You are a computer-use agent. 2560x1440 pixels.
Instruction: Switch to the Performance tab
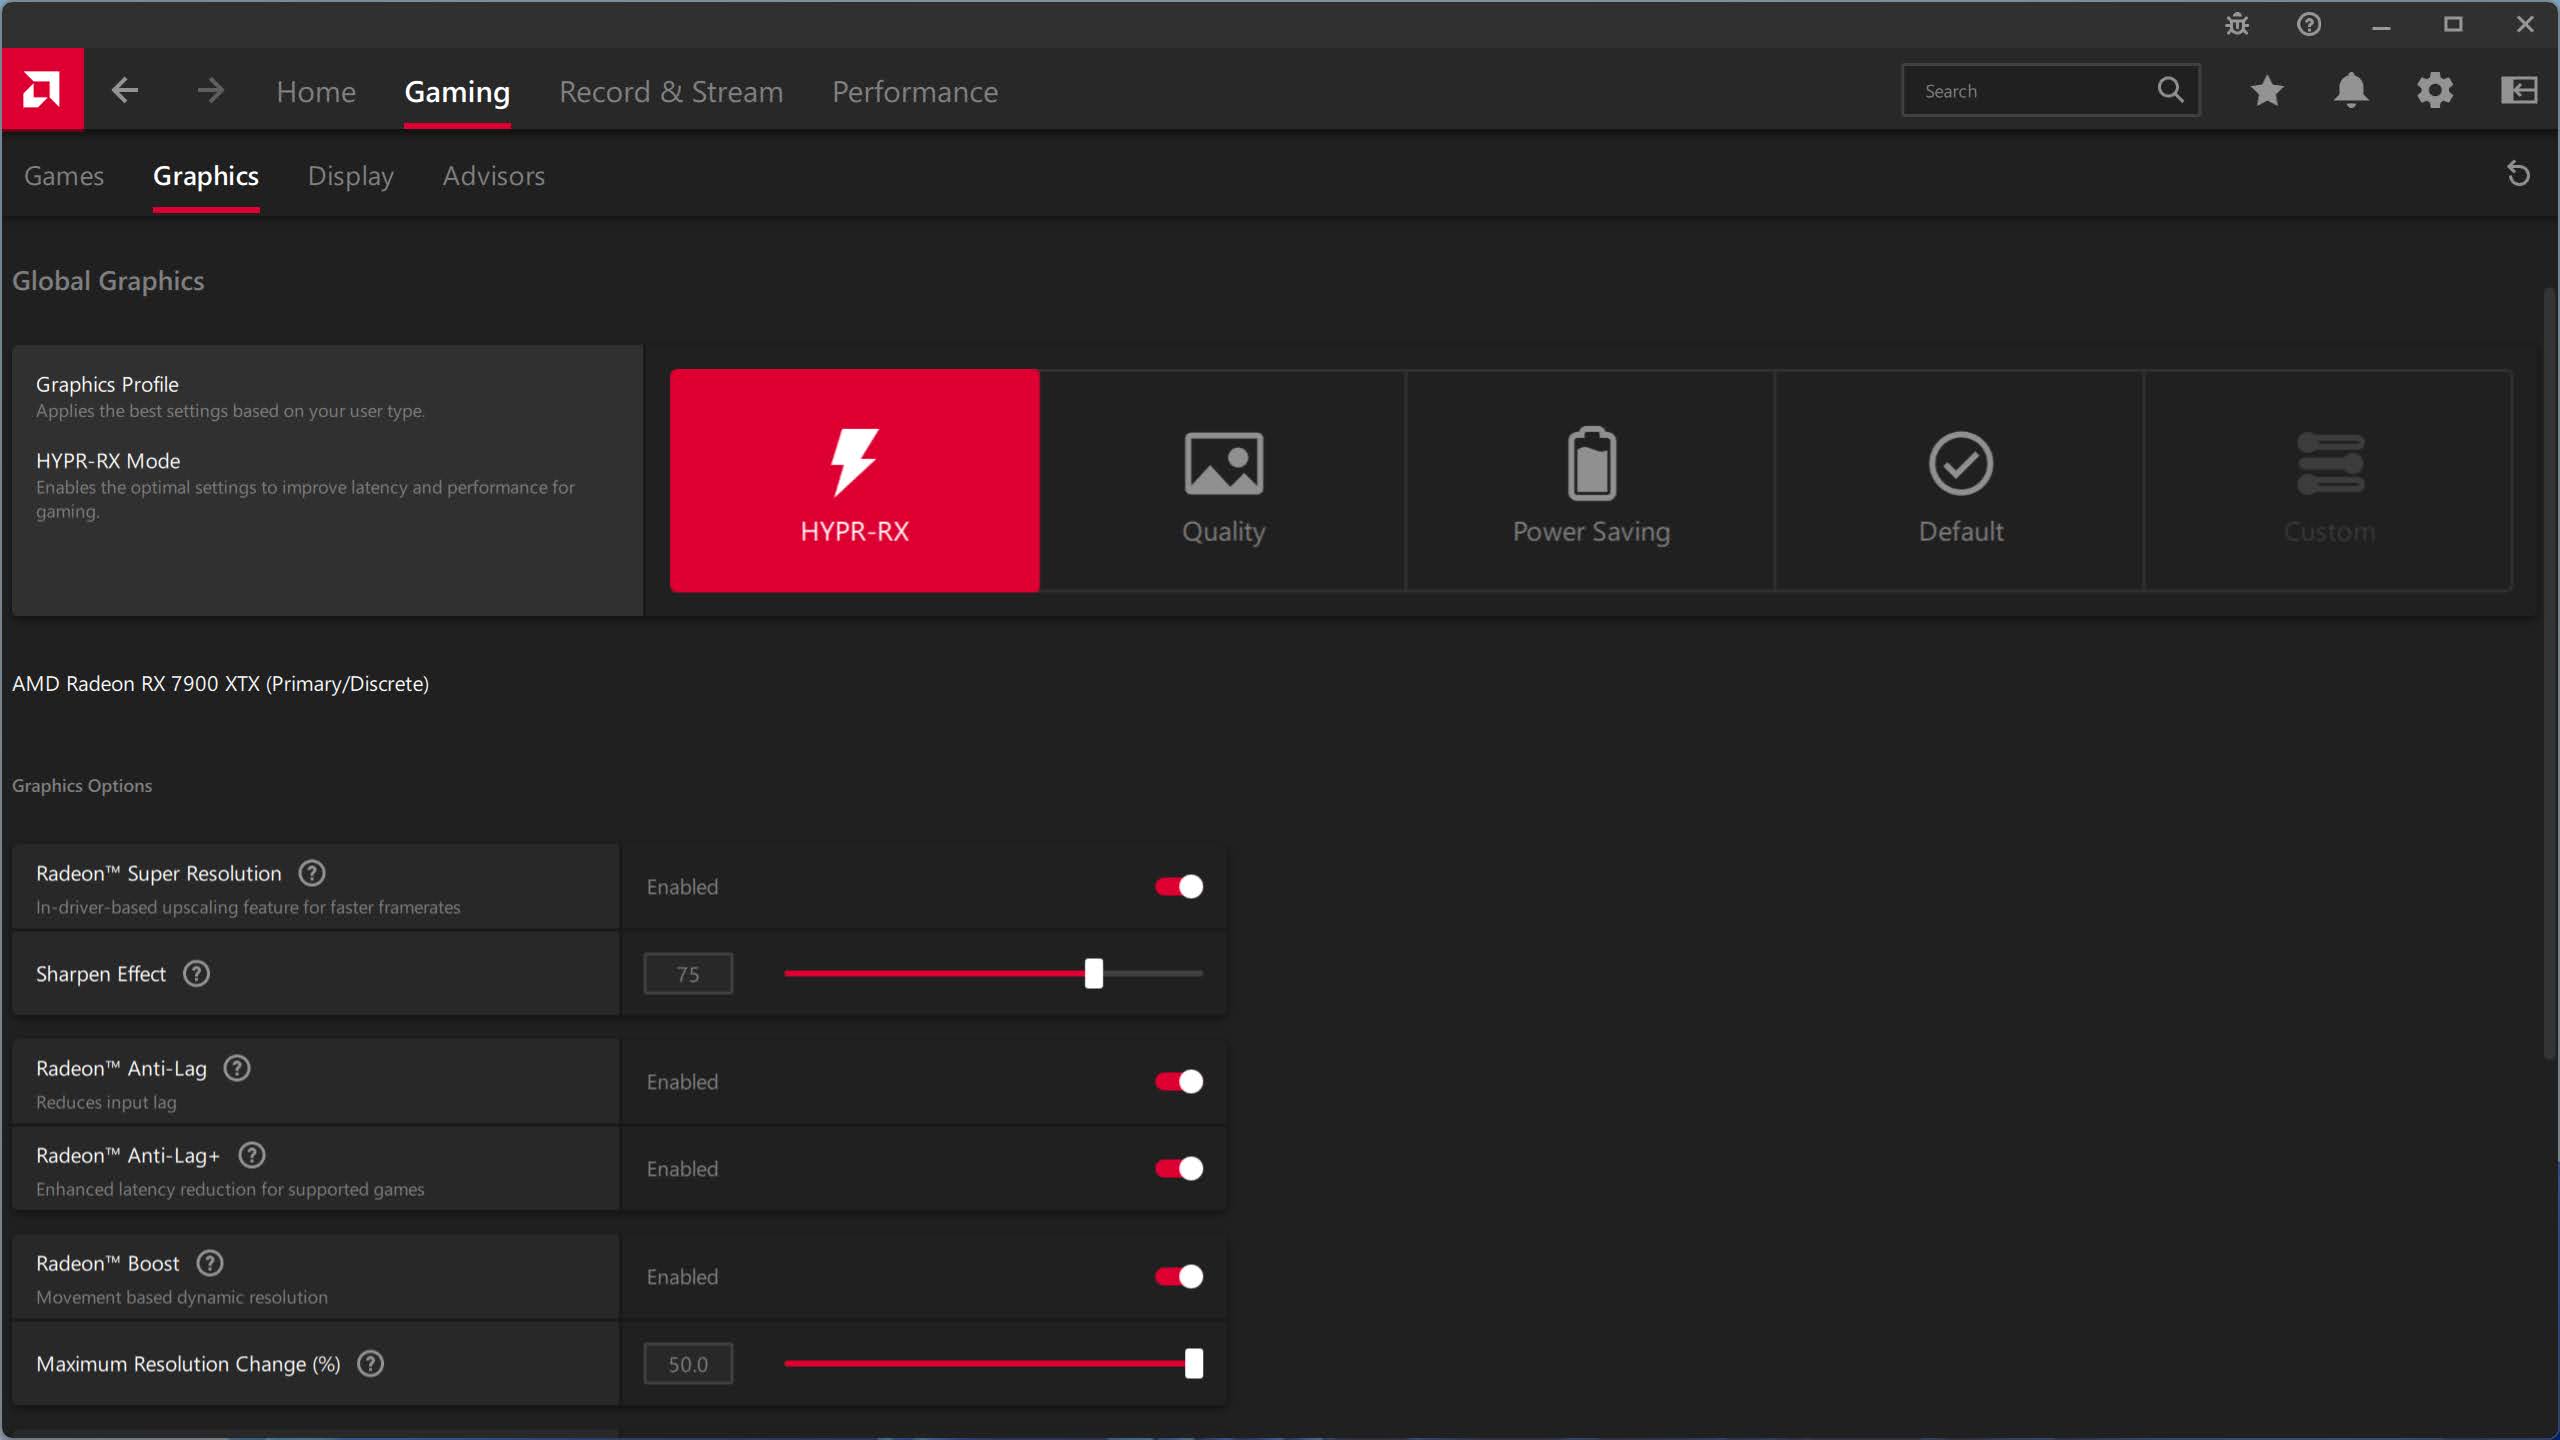point(914,91)
